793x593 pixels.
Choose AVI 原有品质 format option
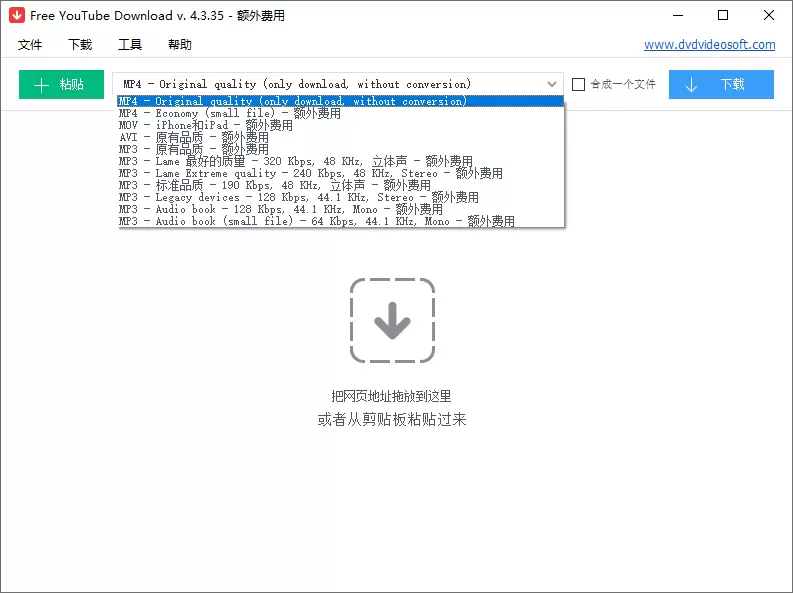(341, 137)
